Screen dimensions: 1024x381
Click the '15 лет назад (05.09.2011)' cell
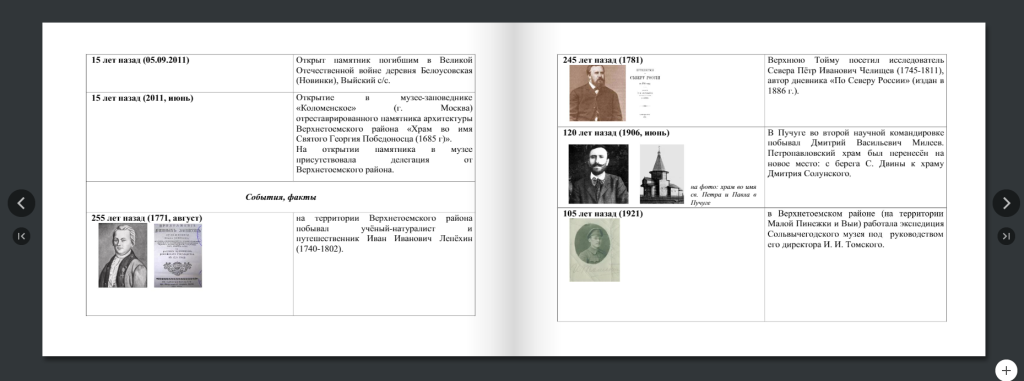click(189, 73)
